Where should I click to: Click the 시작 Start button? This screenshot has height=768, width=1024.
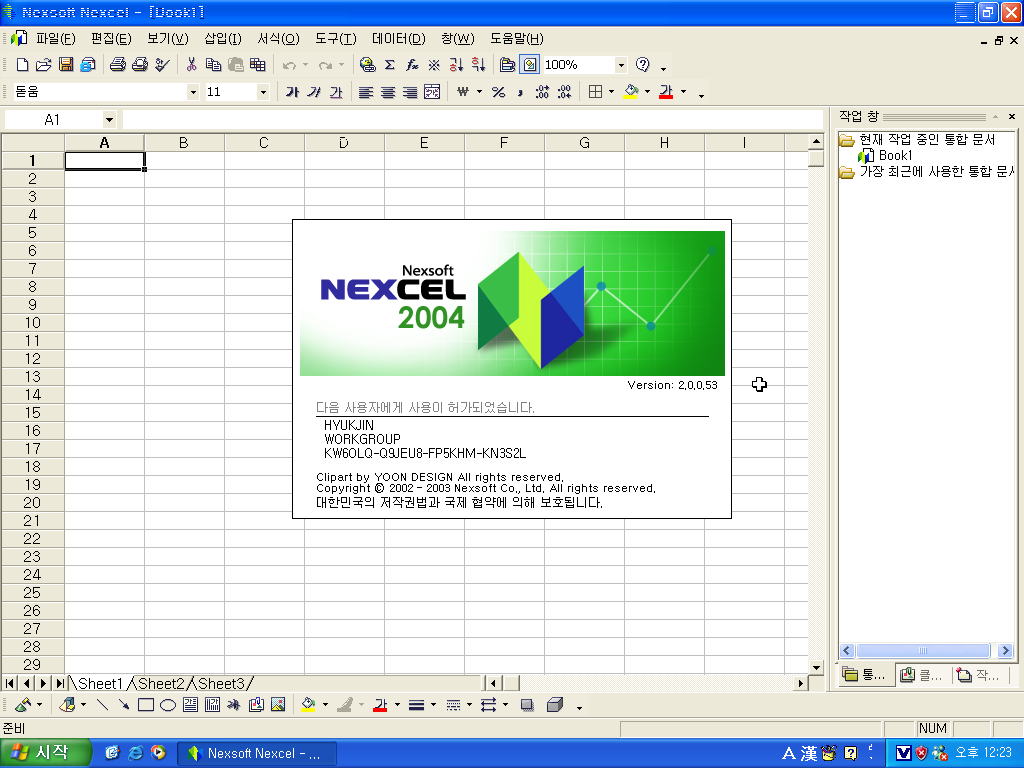(x=44, y=753)
